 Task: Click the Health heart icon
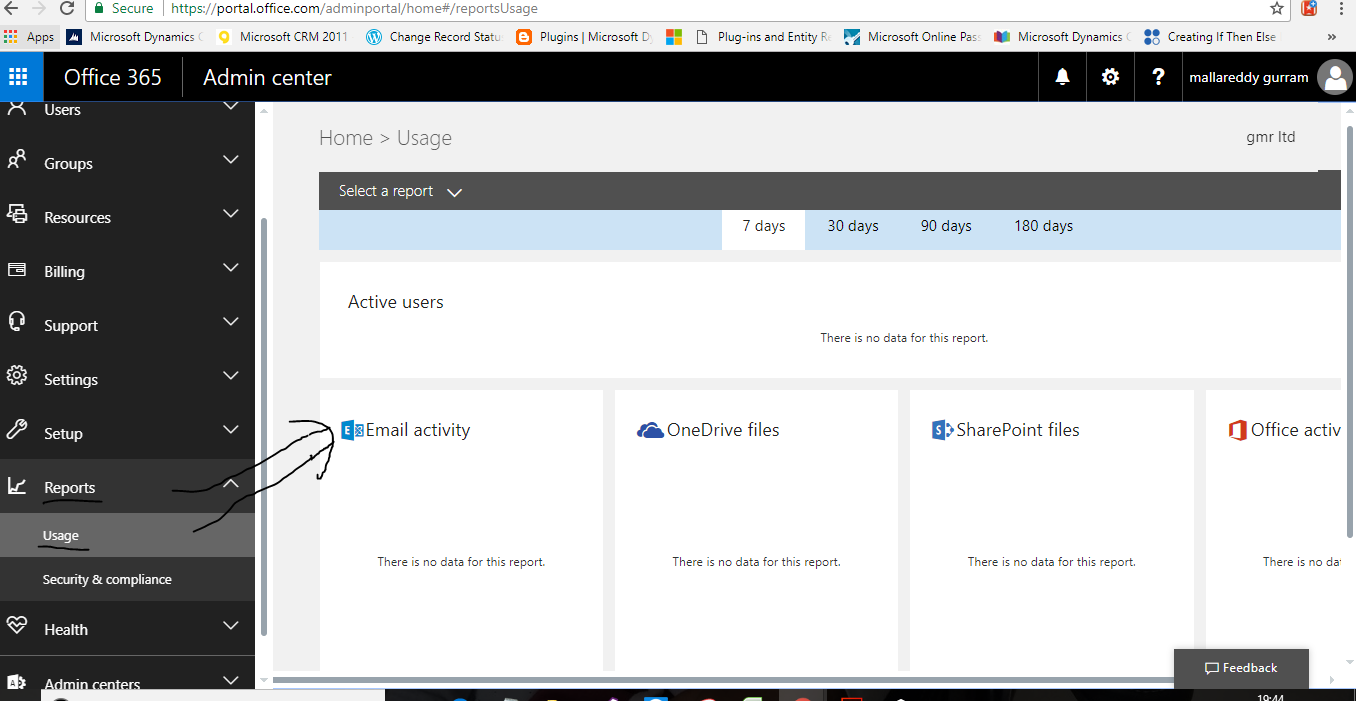click(17, 626)
